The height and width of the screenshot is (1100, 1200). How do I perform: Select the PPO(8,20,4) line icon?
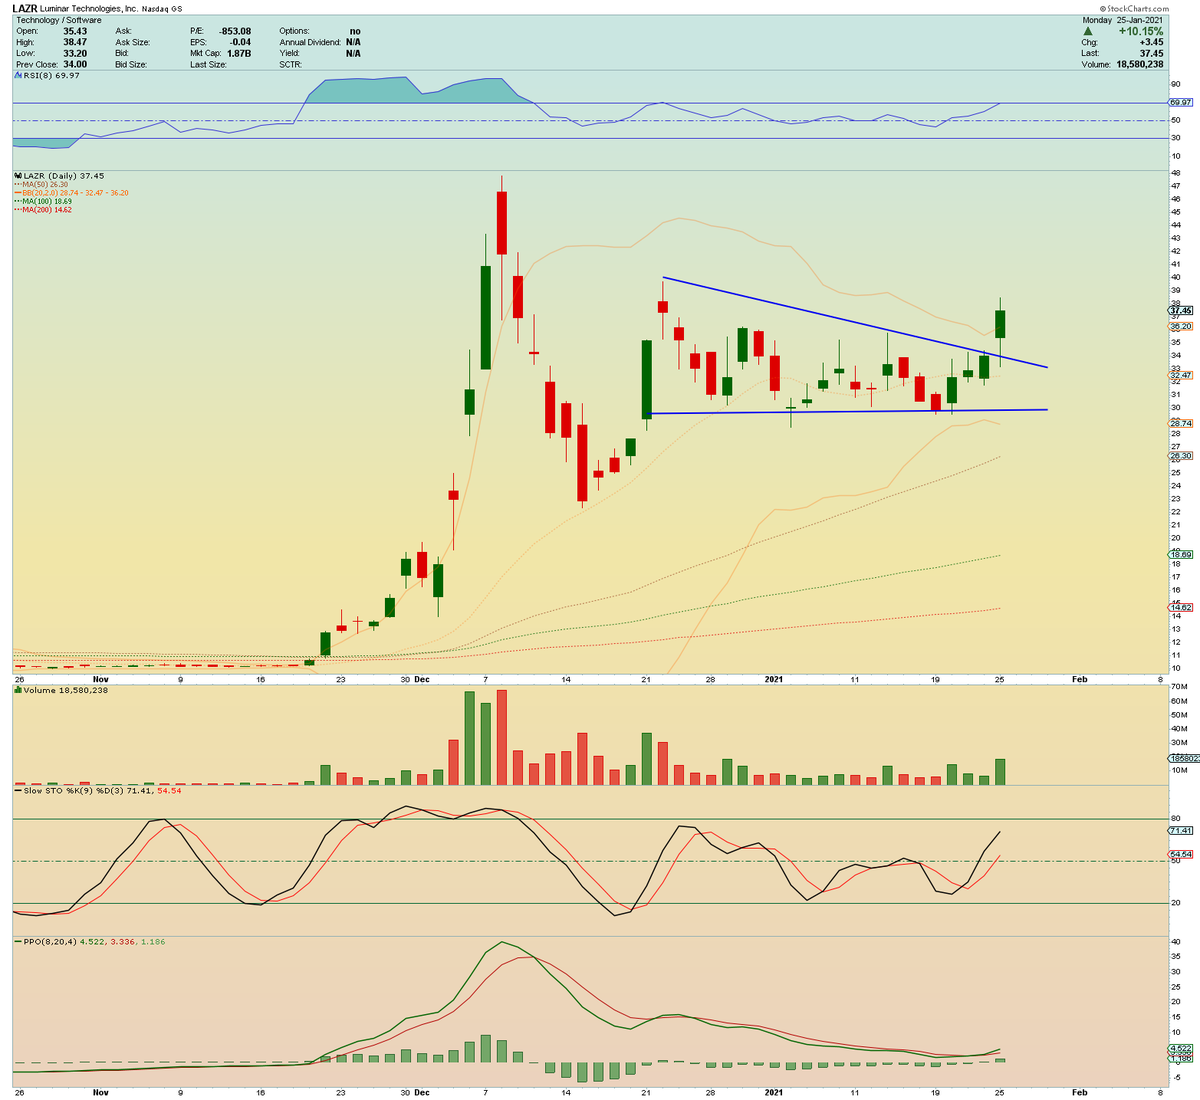(x=16, y=940)
